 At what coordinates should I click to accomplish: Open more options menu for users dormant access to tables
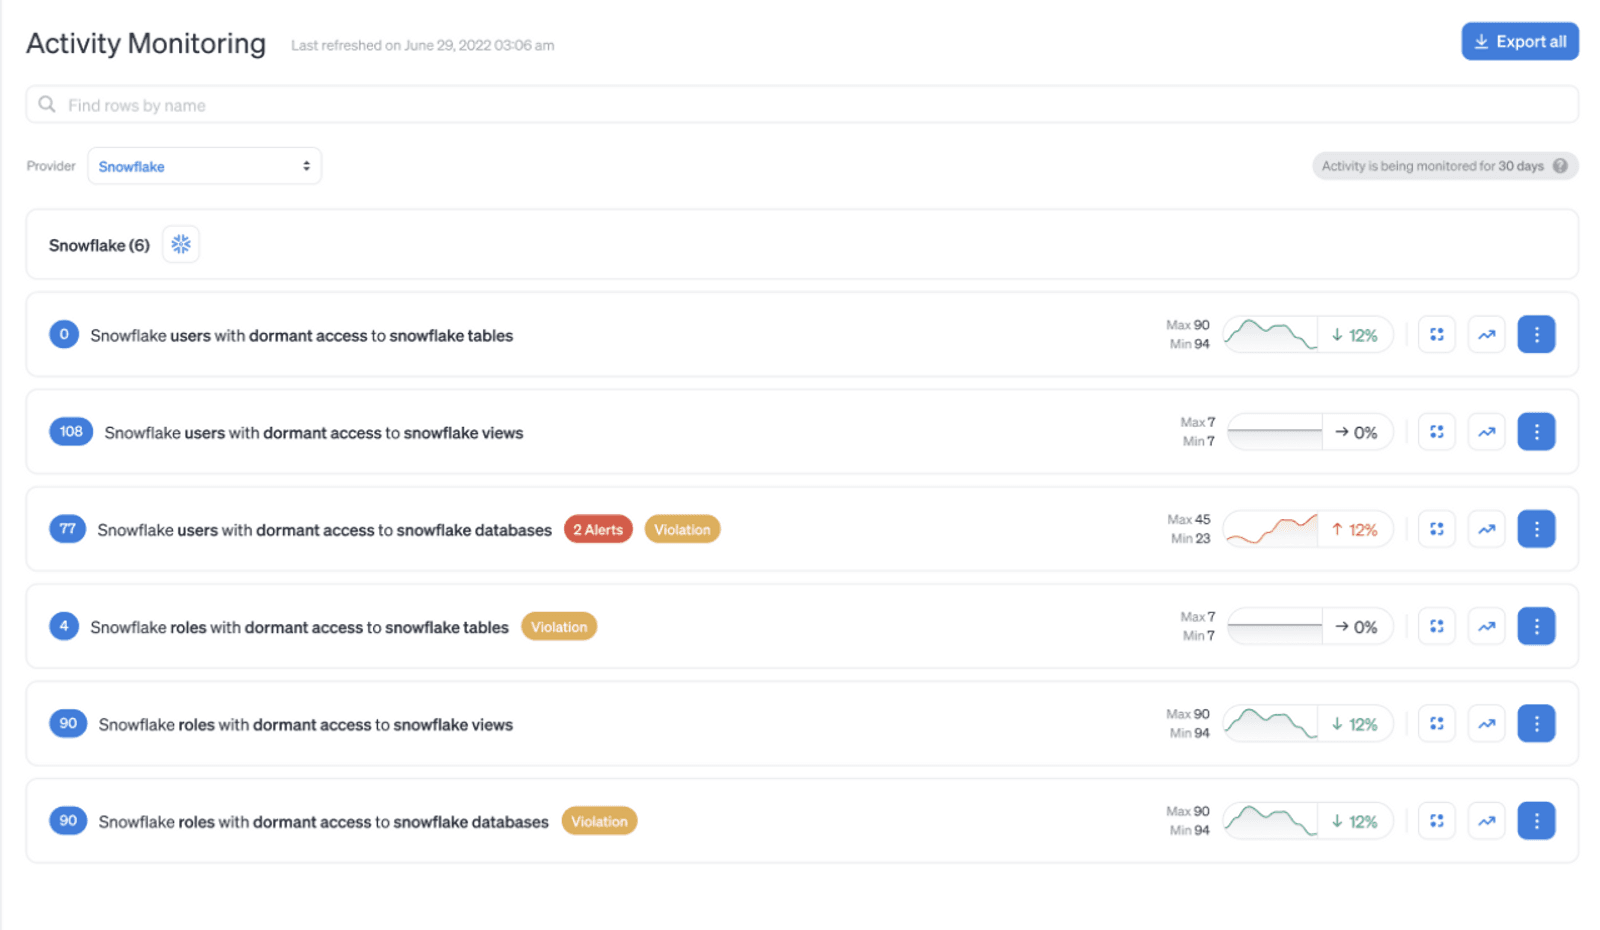click(1536, 335)
